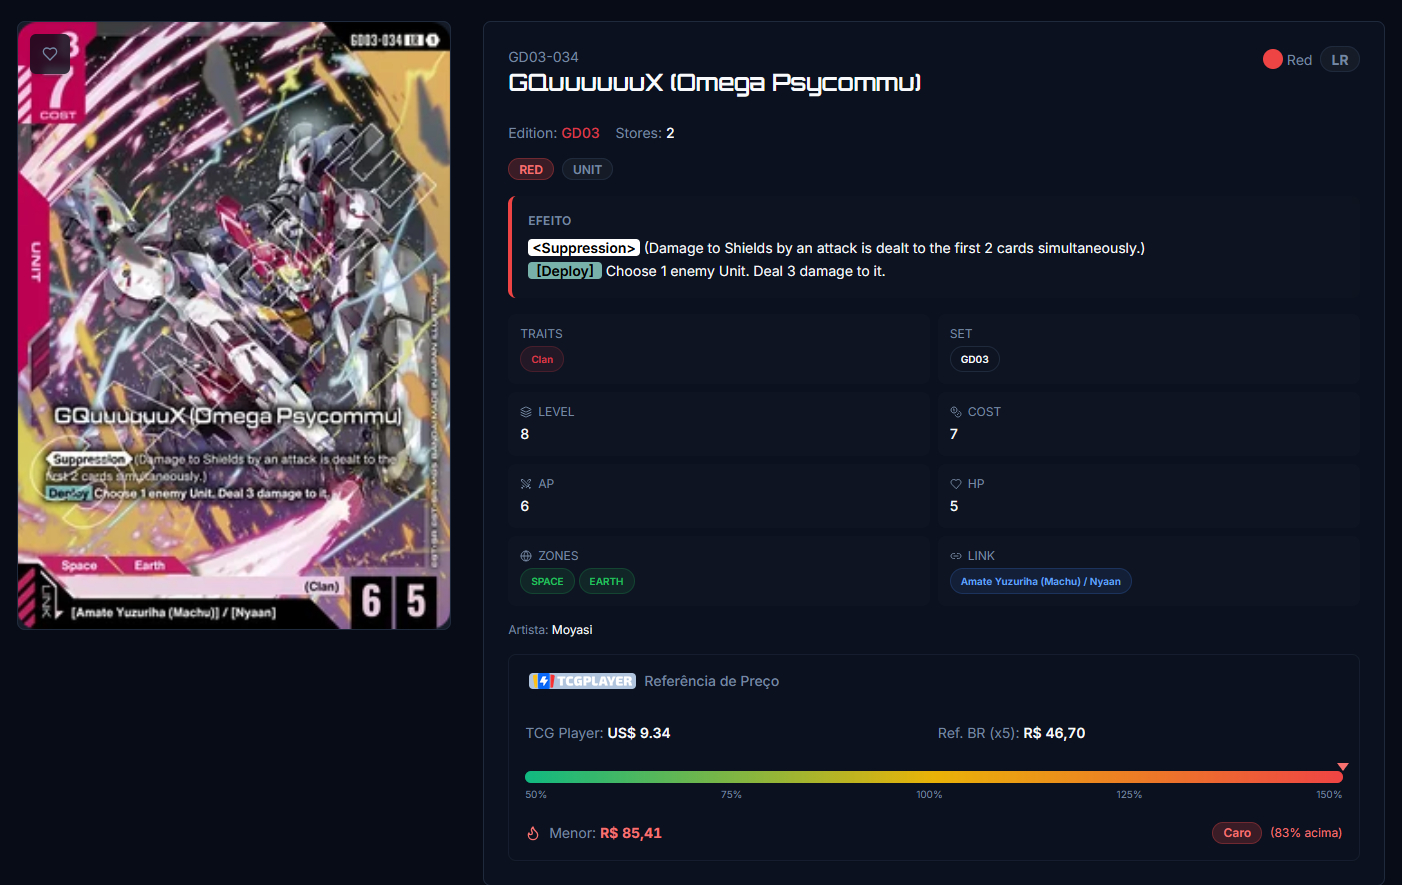Click the GD03 set chip
This screenshot has height=885, width=1402.
[974, 360]
